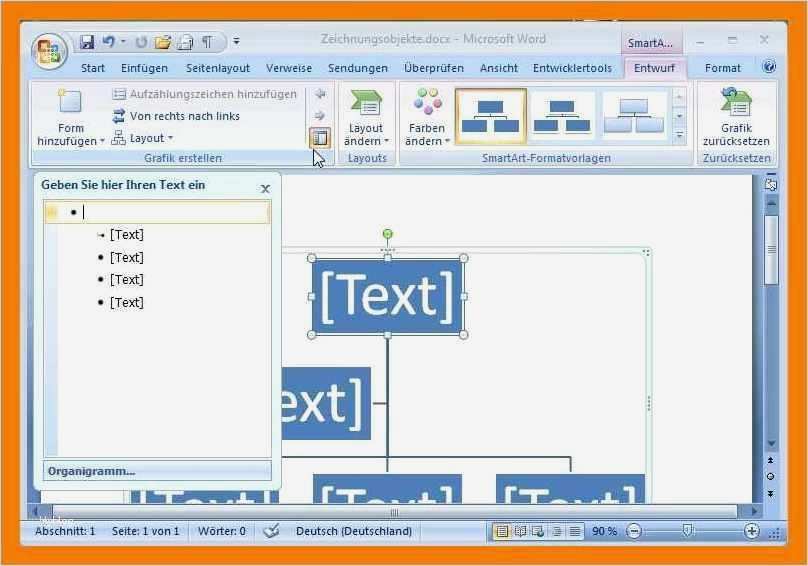This screenshot has height=566, width=808.
Task: Open the Layout dropdown in Grafik erstellen
Action: click(142, 138)
